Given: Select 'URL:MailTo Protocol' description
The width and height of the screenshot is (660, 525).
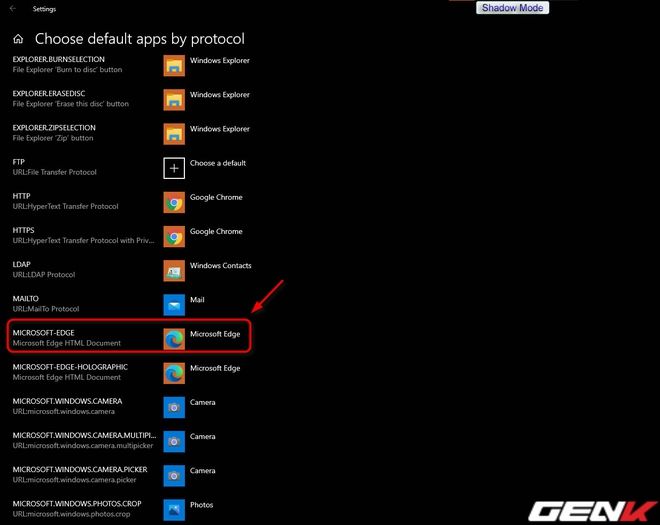Looking at the screenshot, I should coord(46,309).
